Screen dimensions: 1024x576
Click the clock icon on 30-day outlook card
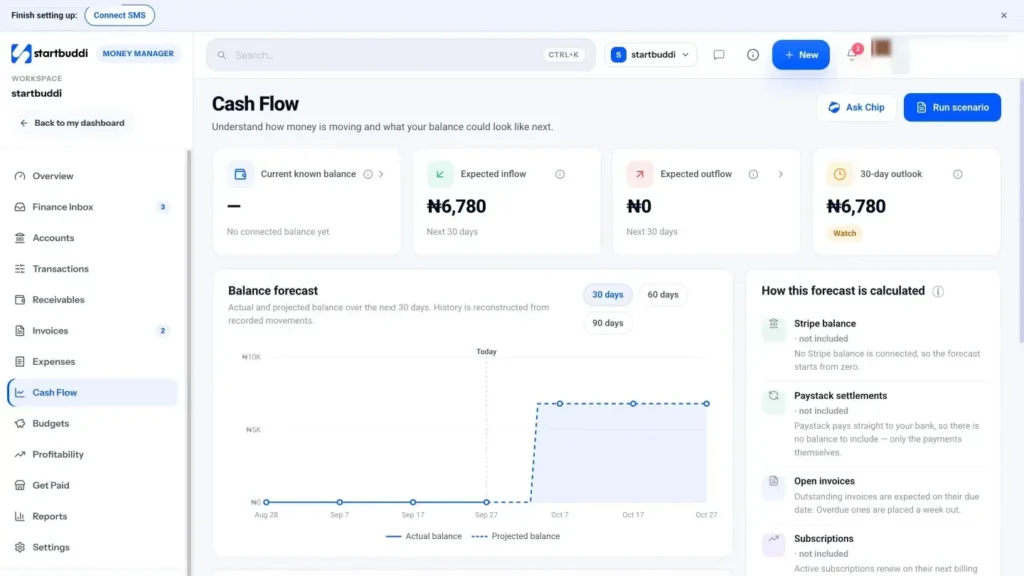839,174
